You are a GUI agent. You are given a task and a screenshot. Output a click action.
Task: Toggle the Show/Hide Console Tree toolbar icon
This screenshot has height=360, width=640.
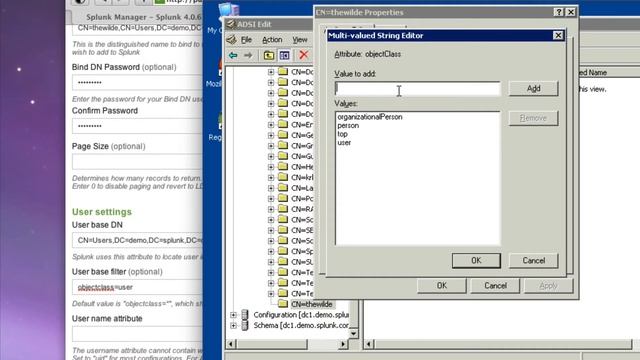coord(284,55)
